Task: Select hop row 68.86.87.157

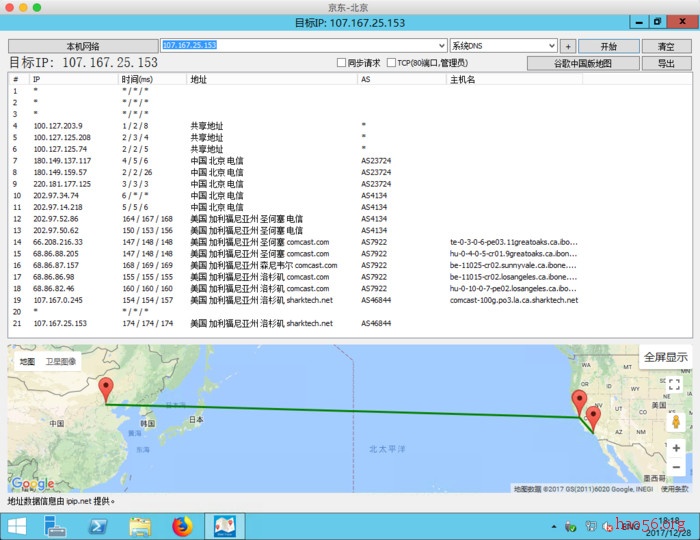Action: [350, 265]
